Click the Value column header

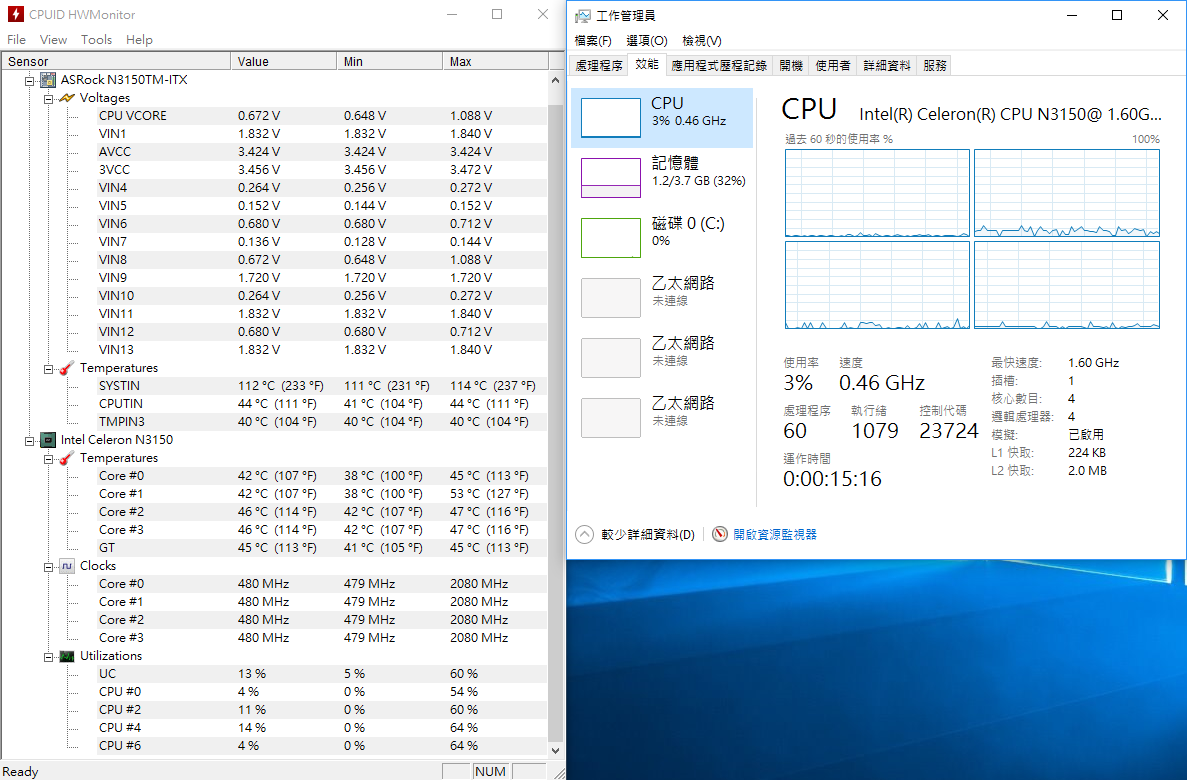point(283,61)
